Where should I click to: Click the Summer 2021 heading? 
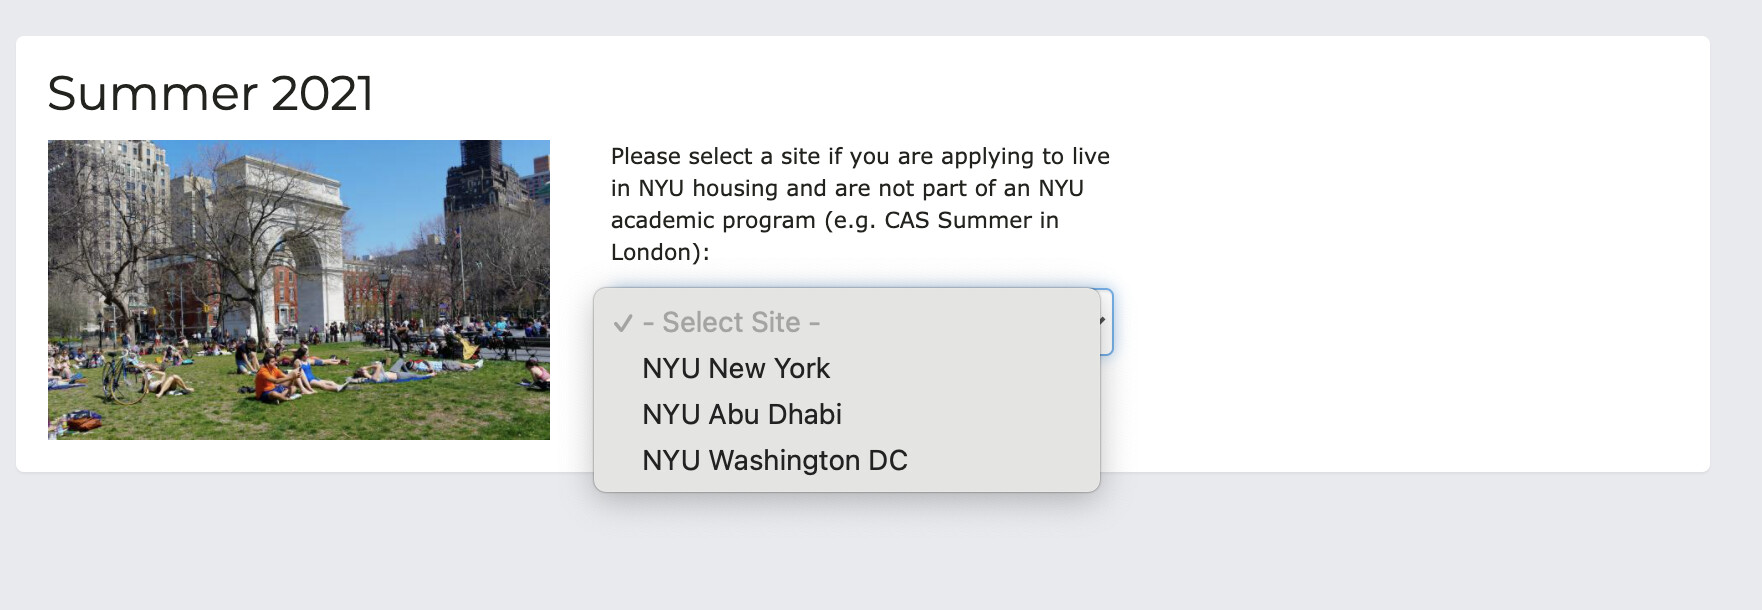pos(210,93)
